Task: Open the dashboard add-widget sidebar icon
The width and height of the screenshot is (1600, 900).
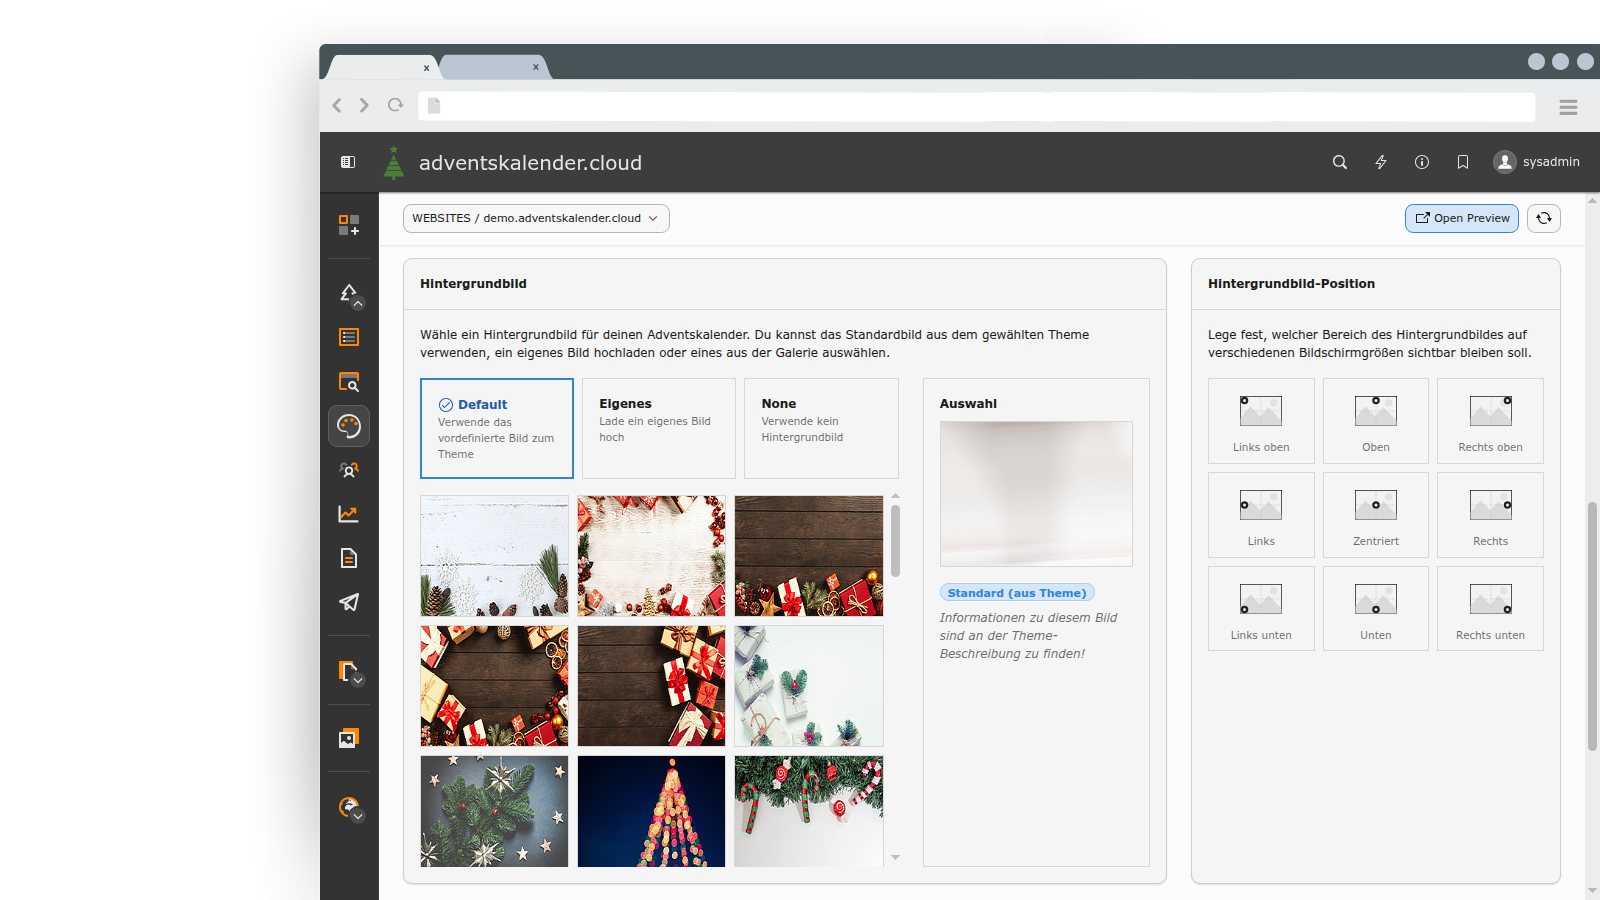Action: (349, 225)
